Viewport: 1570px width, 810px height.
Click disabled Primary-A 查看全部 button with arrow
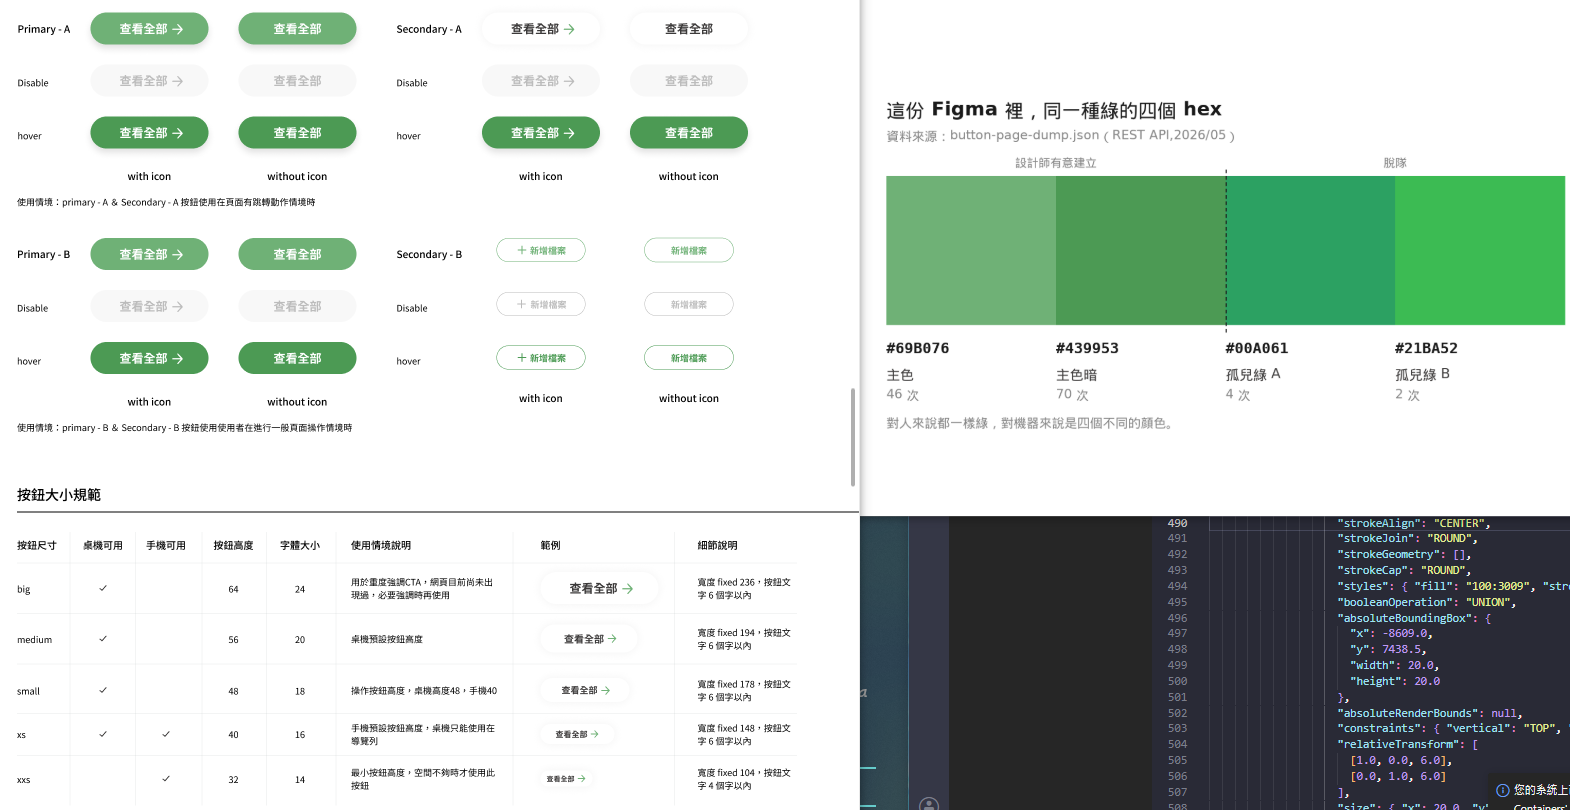point(149,81)
